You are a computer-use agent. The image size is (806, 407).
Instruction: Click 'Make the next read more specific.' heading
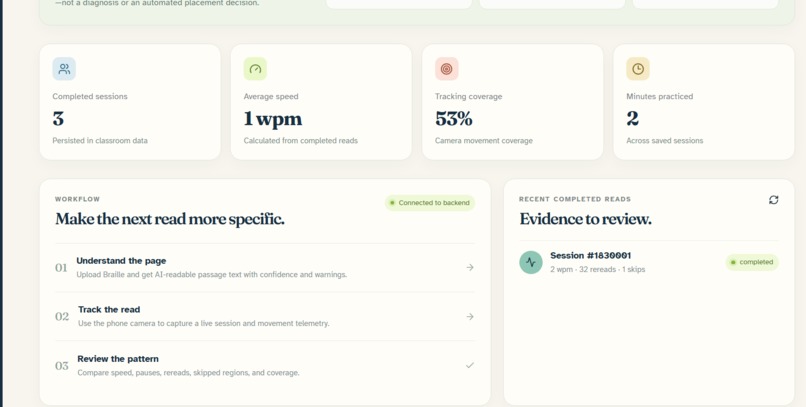170,219
